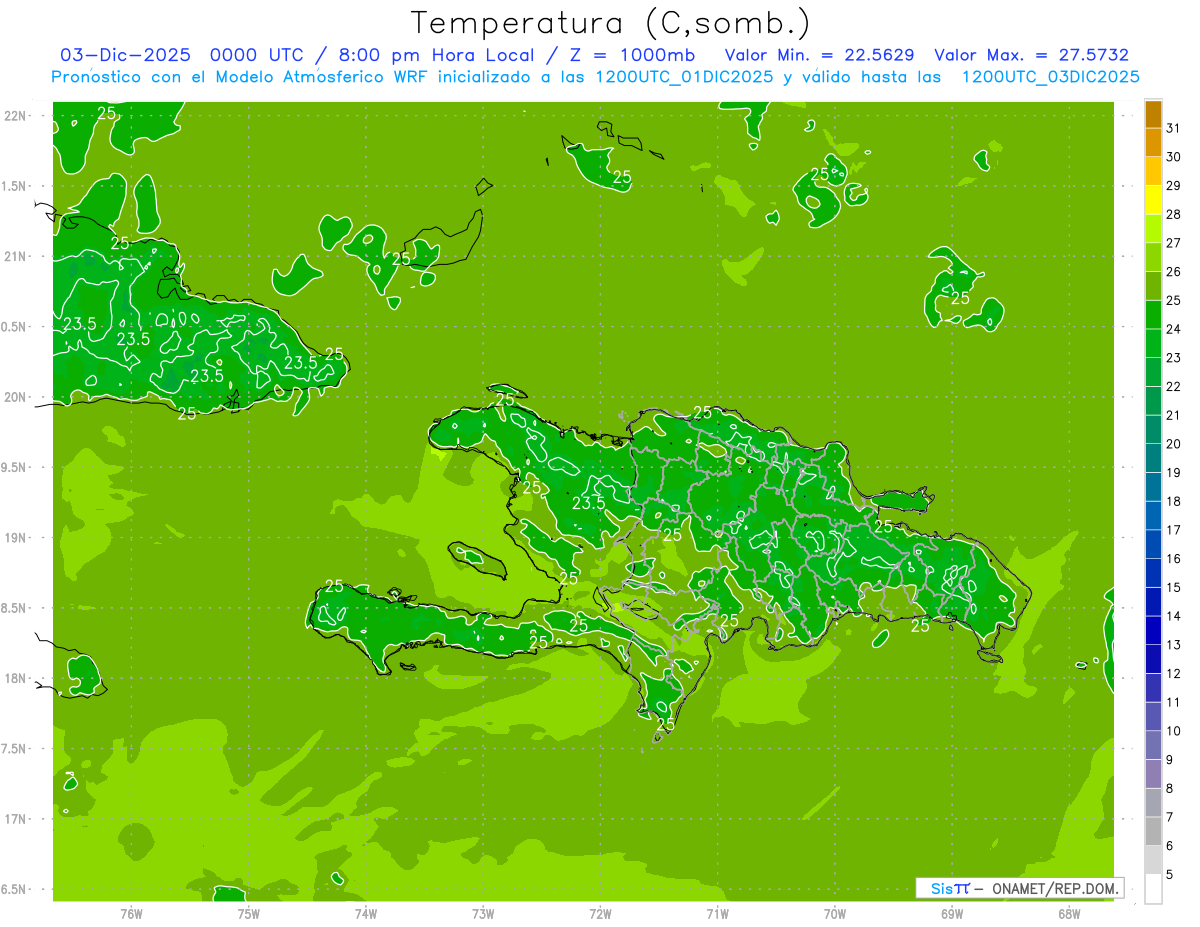Image resolution: width=1200 pixels, height=927 pixels.
Task: Select the purple 9 degree legend color
Action: click(x=1153, y=746)
